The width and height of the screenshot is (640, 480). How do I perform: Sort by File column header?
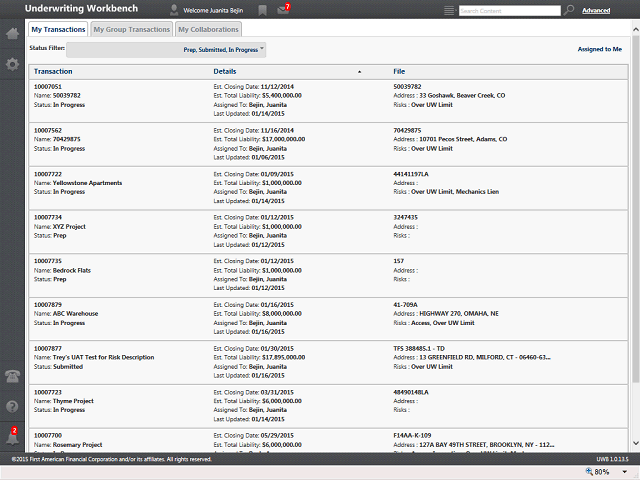pos(399,71)
